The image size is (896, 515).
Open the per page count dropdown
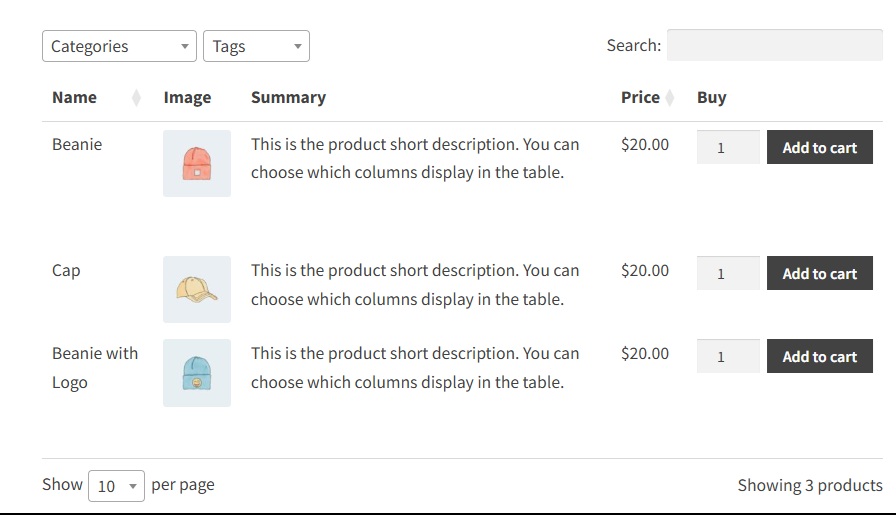pos(116,486)
